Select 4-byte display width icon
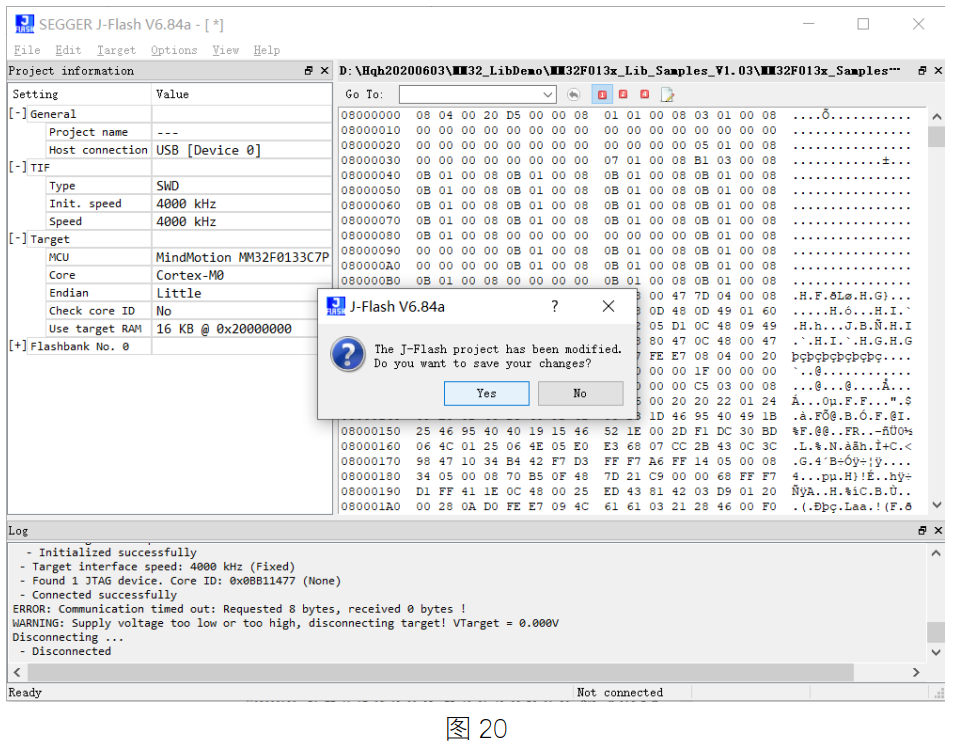 click(644, 94)
